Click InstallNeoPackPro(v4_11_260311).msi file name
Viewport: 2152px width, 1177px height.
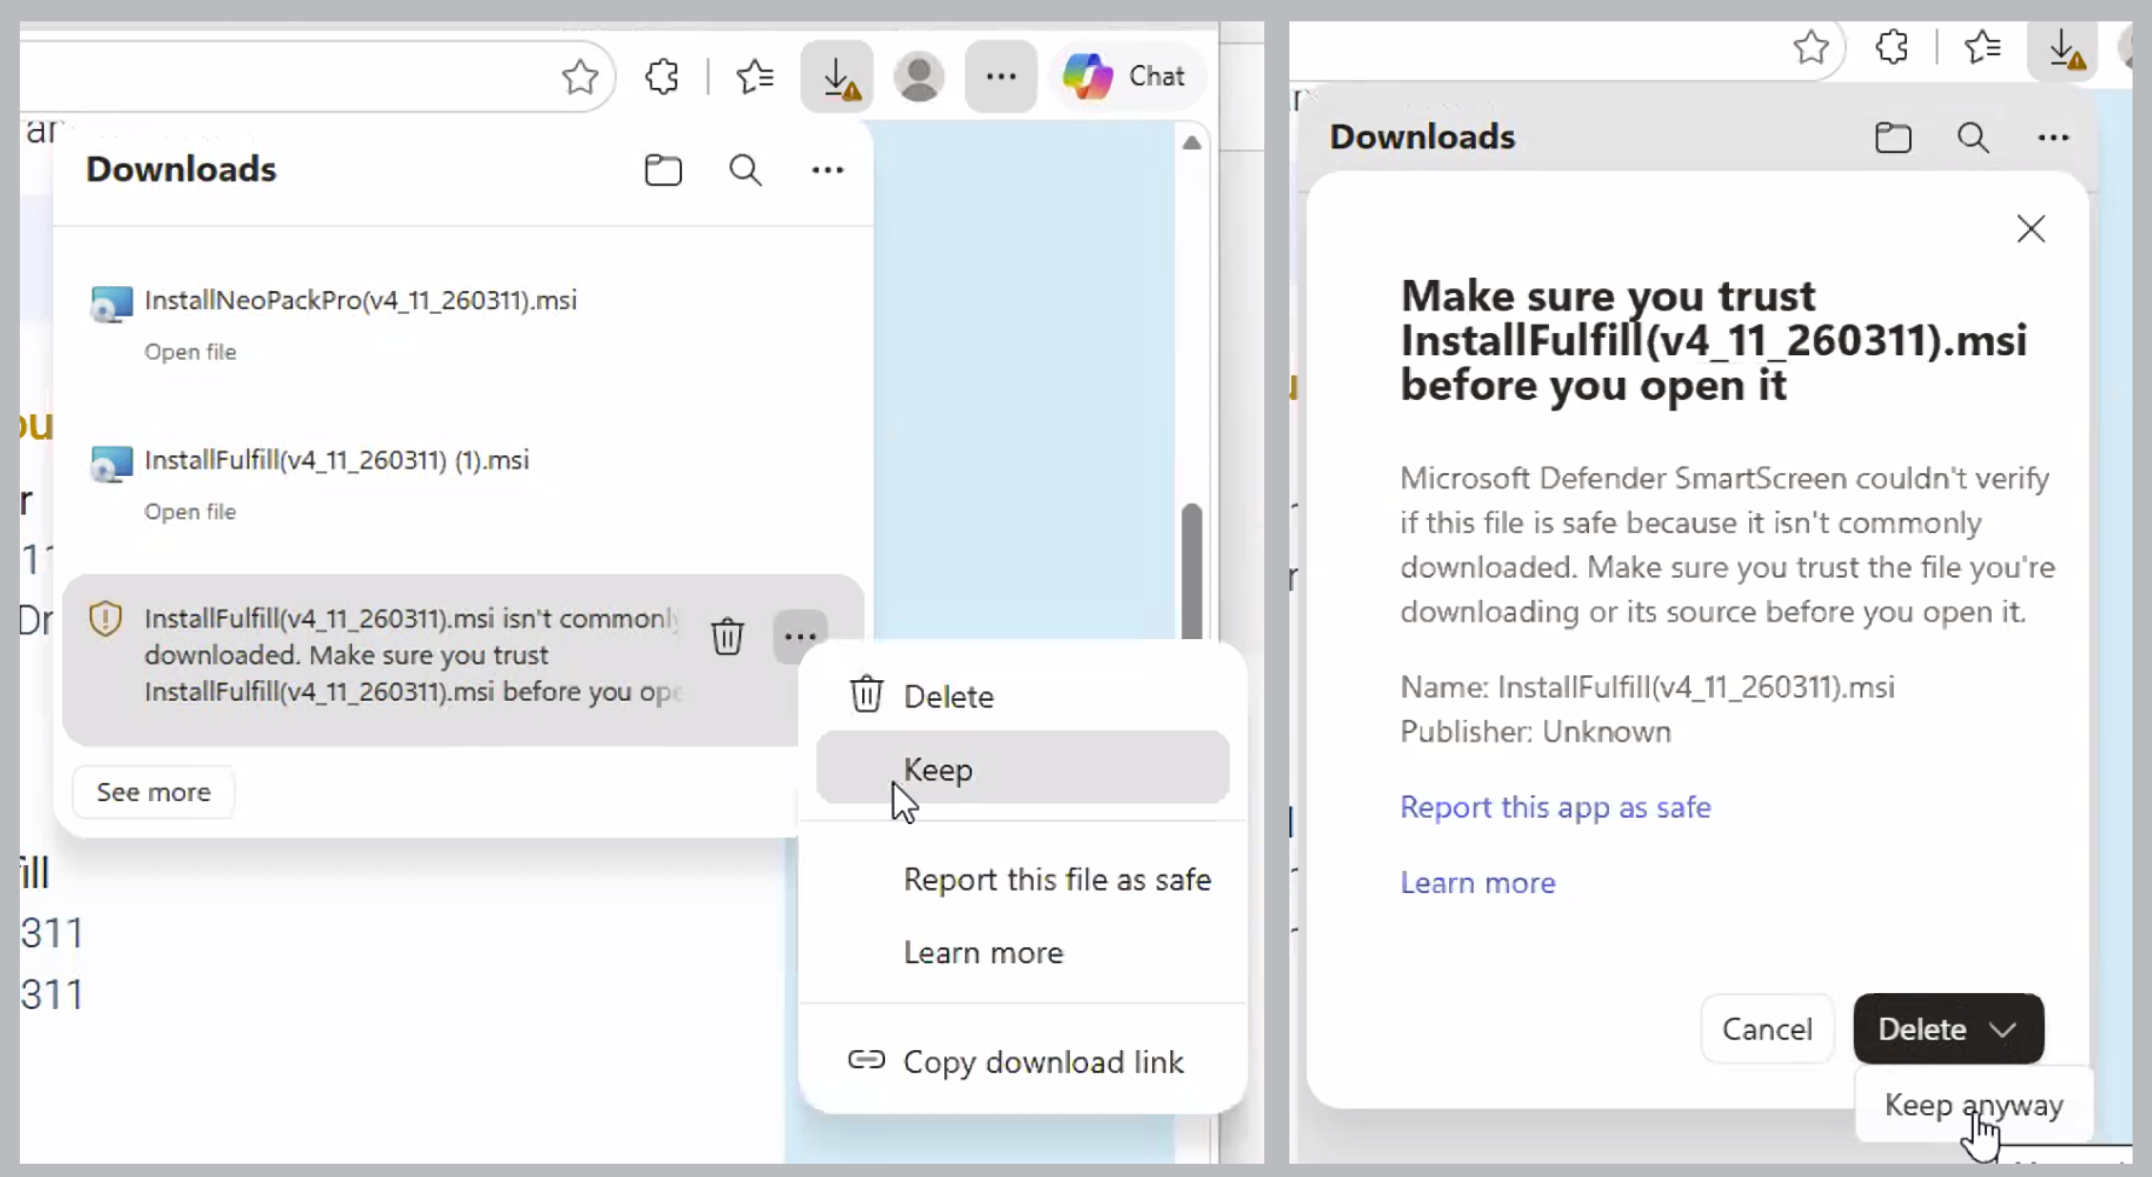click(x=361, y=300)
